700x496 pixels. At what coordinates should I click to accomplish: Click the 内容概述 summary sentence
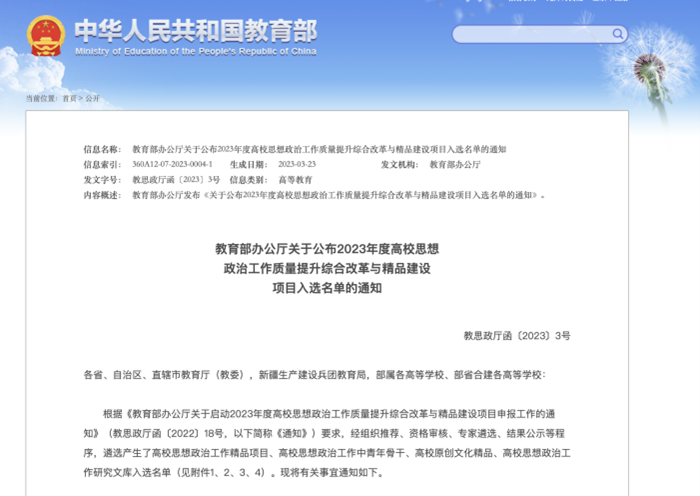pyautogui.click(x=339, y=195)
